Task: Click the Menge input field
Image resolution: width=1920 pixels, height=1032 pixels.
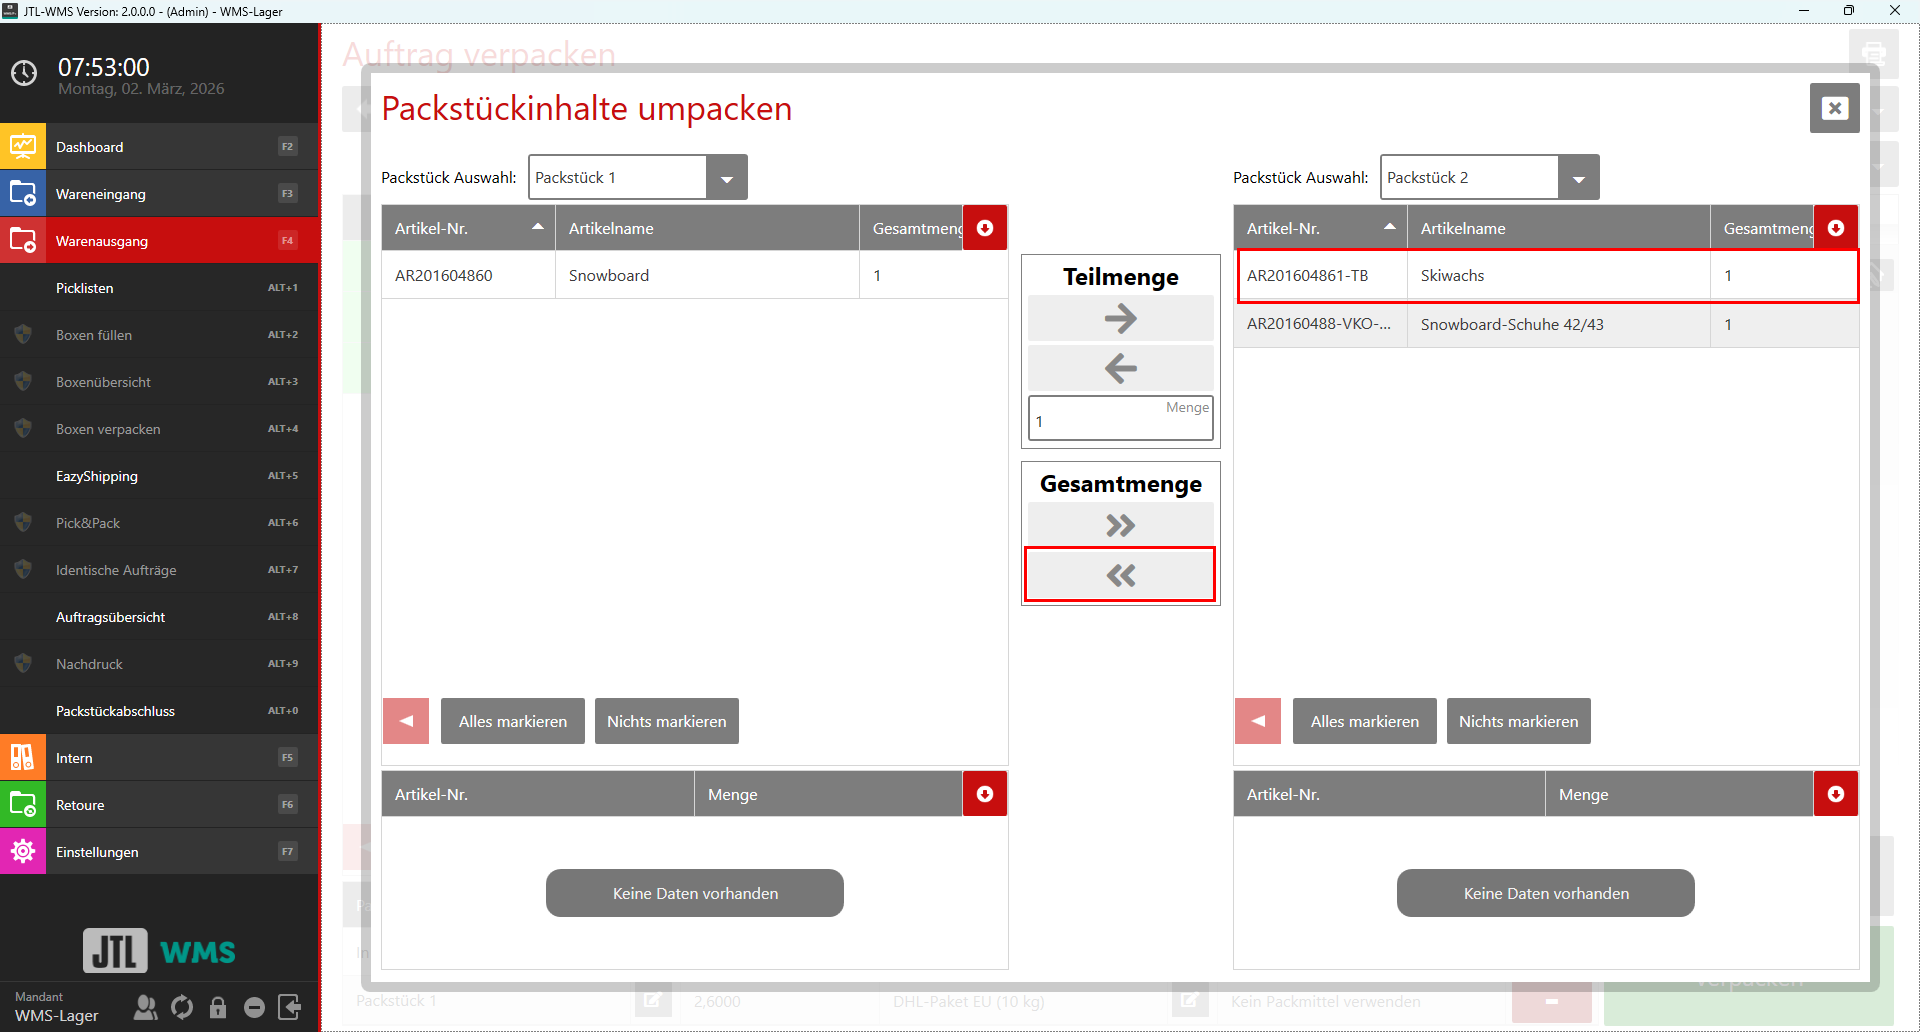Action: pyautogui.click(x=1120, y=421)
